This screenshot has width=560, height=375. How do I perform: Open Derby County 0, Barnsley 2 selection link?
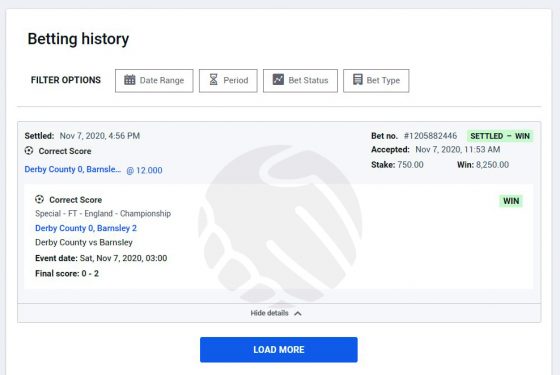click(x=86, y=228)
